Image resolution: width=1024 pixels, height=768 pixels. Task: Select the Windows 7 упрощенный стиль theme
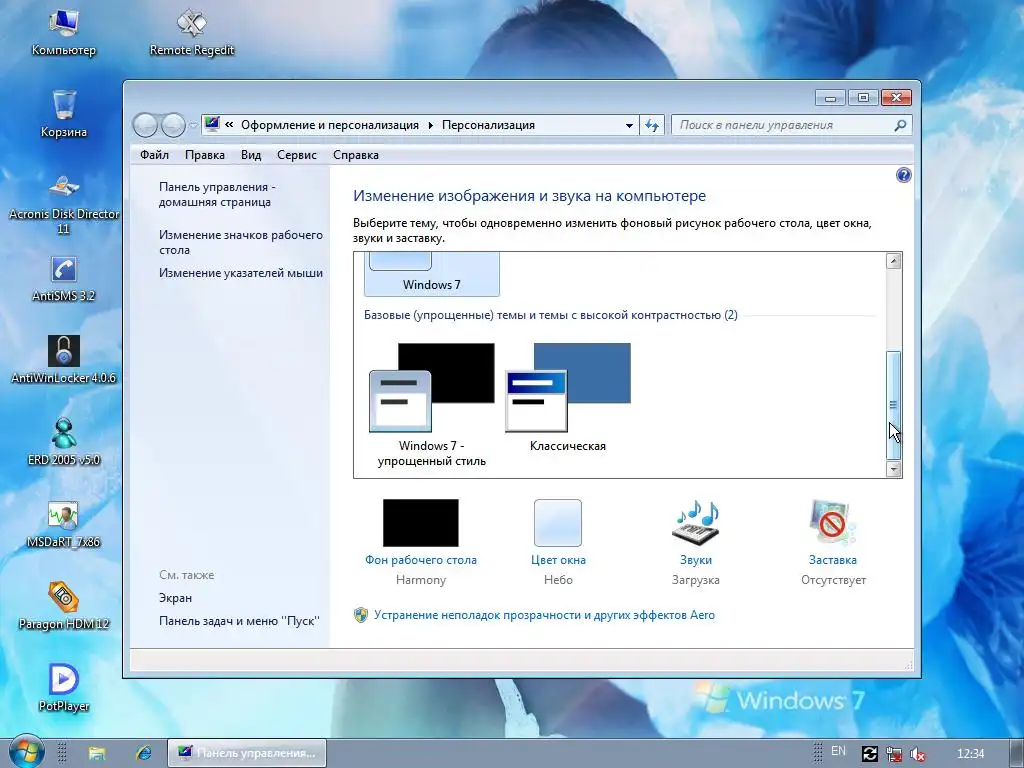coord(432,405)
